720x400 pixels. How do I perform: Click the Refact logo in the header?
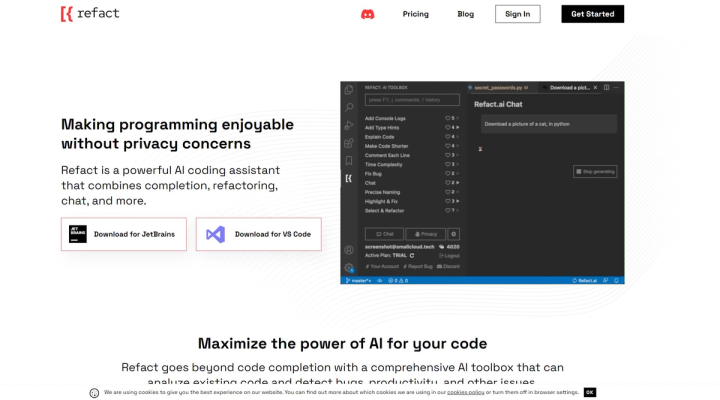point(90,14)
